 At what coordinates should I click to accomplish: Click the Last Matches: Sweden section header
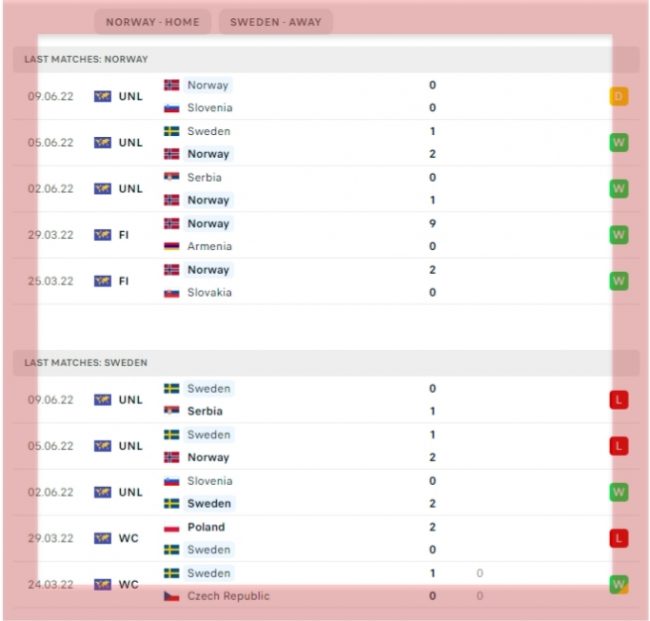click(x=86, y=363)
